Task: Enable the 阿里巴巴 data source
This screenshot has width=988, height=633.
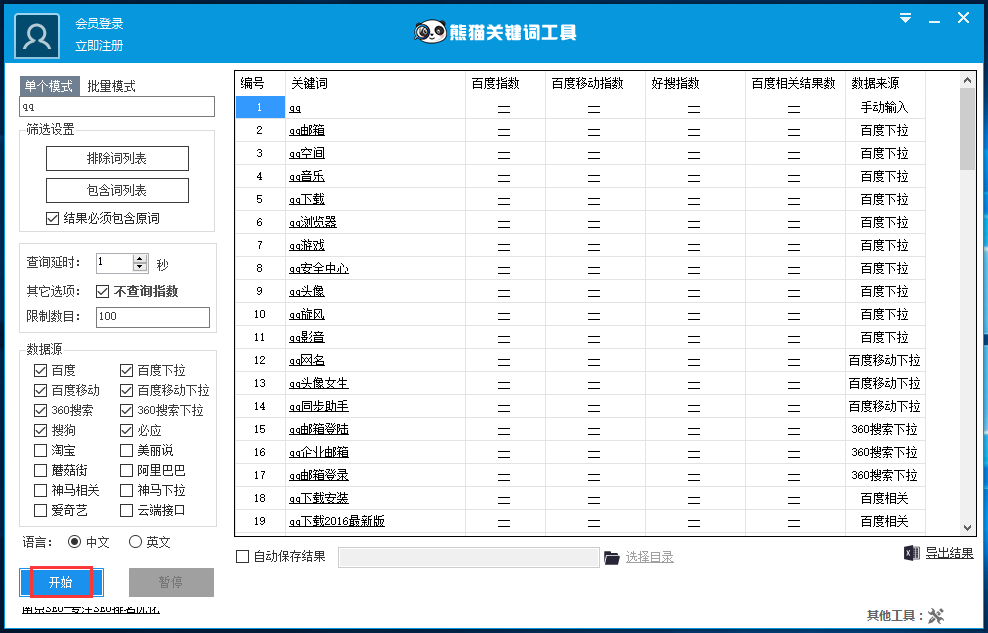Action: (126, 470)
